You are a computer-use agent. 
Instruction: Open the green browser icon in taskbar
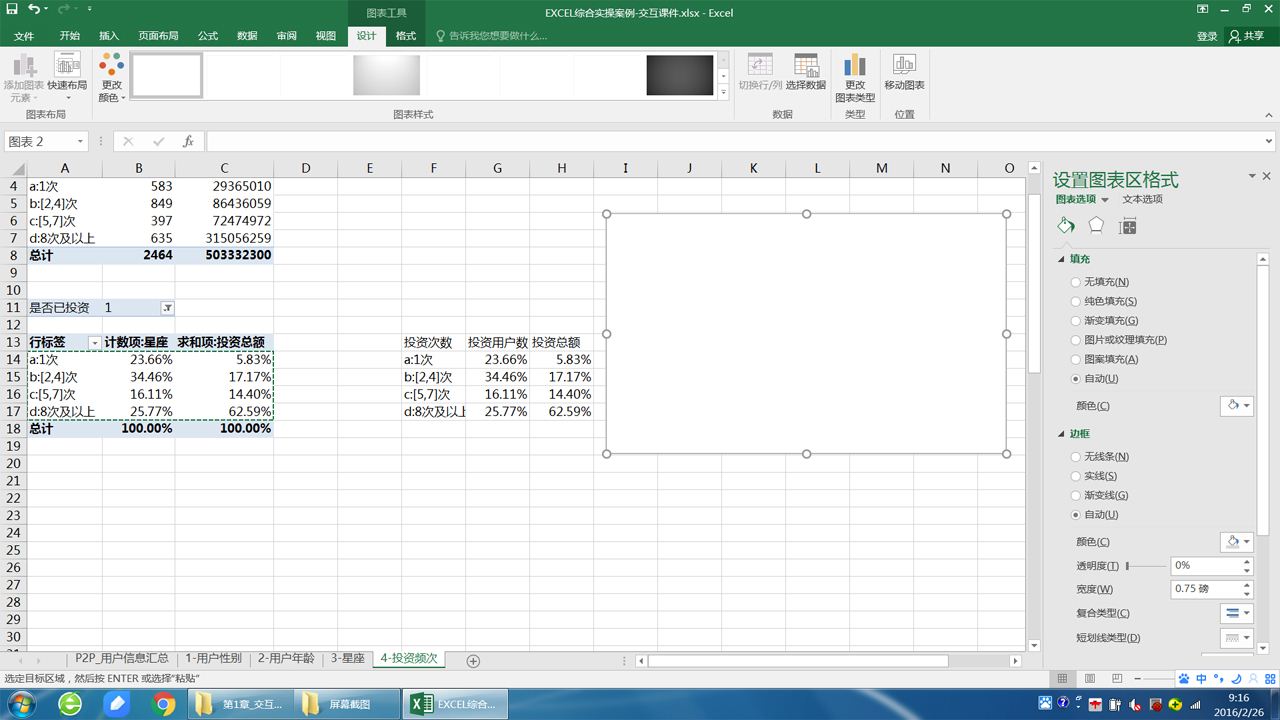[70, 704]
